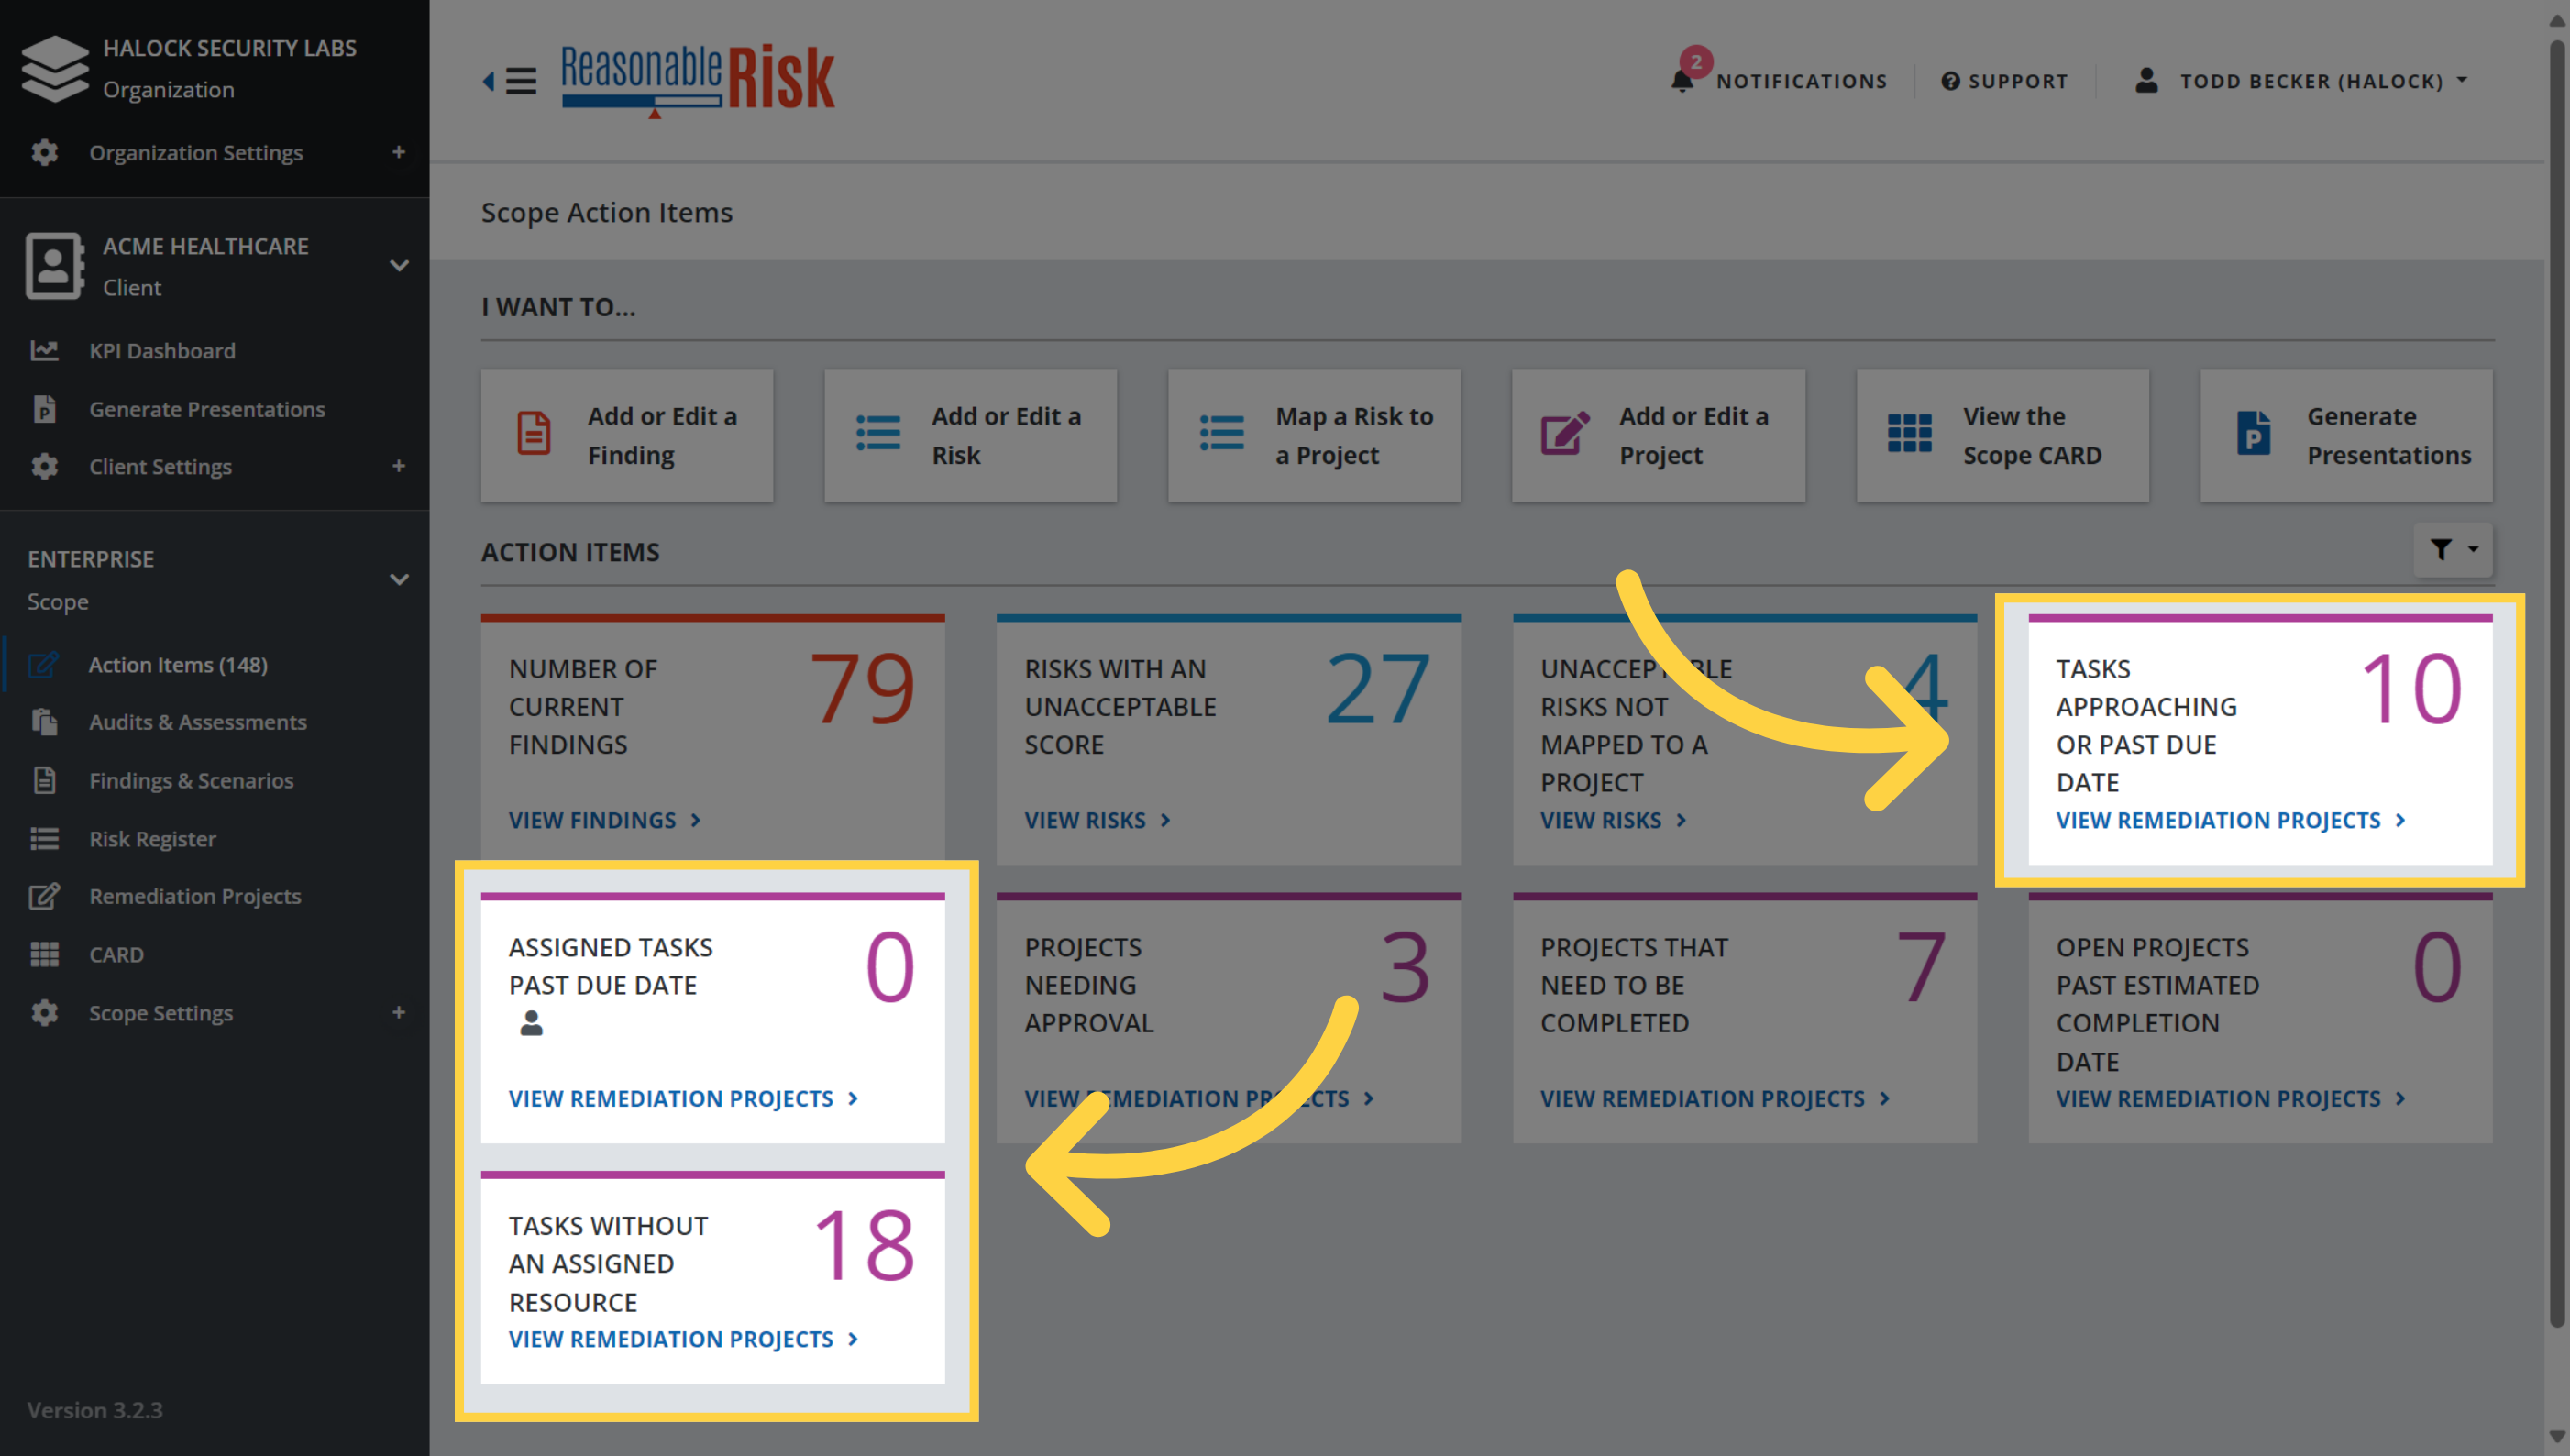
Task: Click the 'Version 3.2.3' text
Action: coord(95,1410)
